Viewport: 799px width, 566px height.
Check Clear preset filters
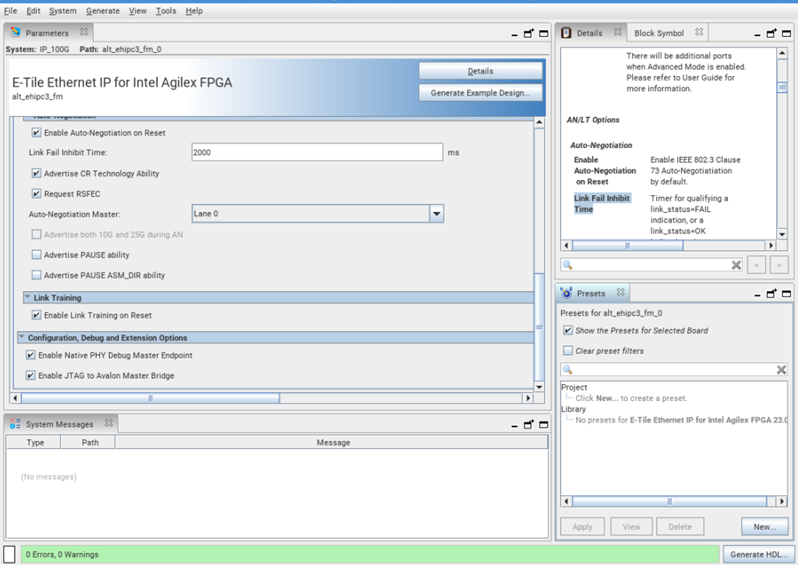(568, 351)
